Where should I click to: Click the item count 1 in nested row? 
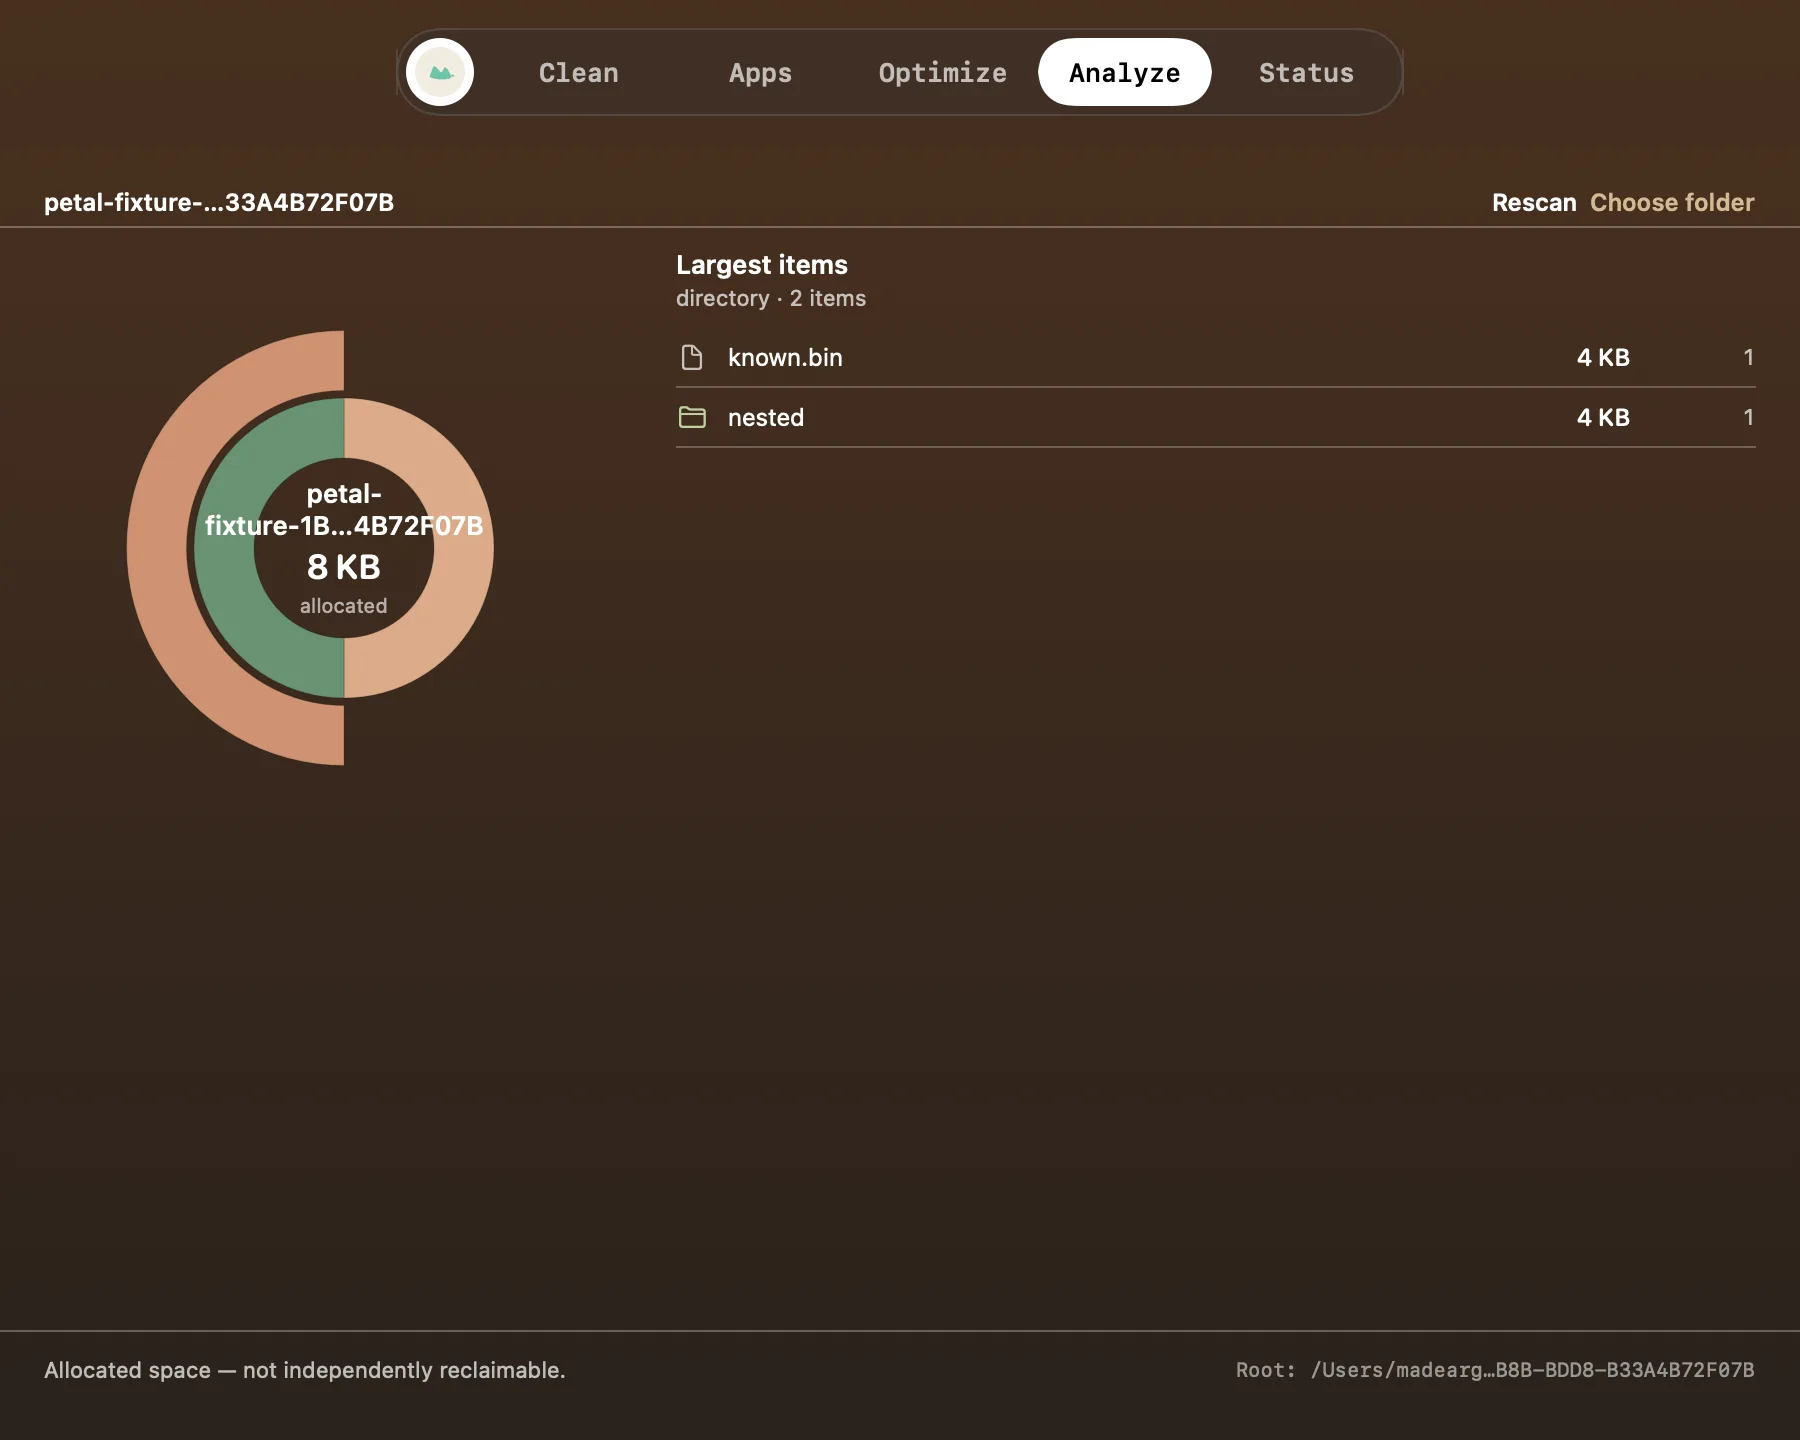coord(1748,417)
